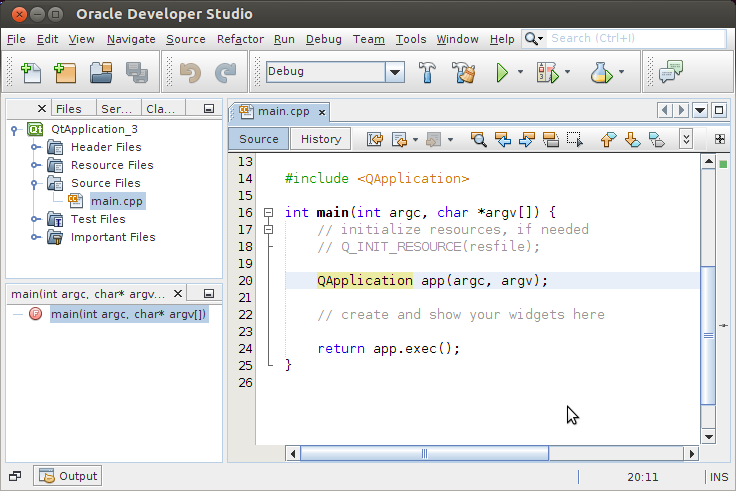
Task: Click the Debug Project icon
Action: coord(547,73)
